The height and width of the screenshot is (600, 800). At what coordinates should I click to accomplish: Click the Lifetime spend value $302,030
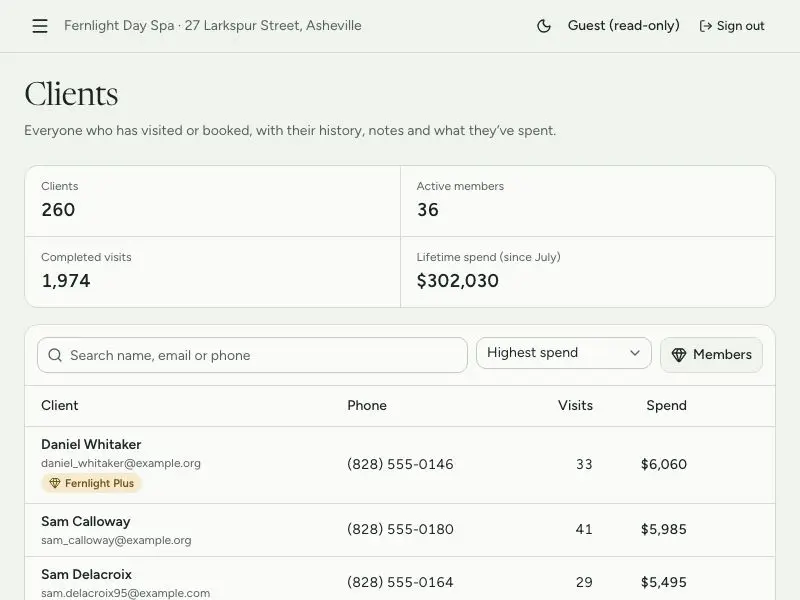pos(458,281)
